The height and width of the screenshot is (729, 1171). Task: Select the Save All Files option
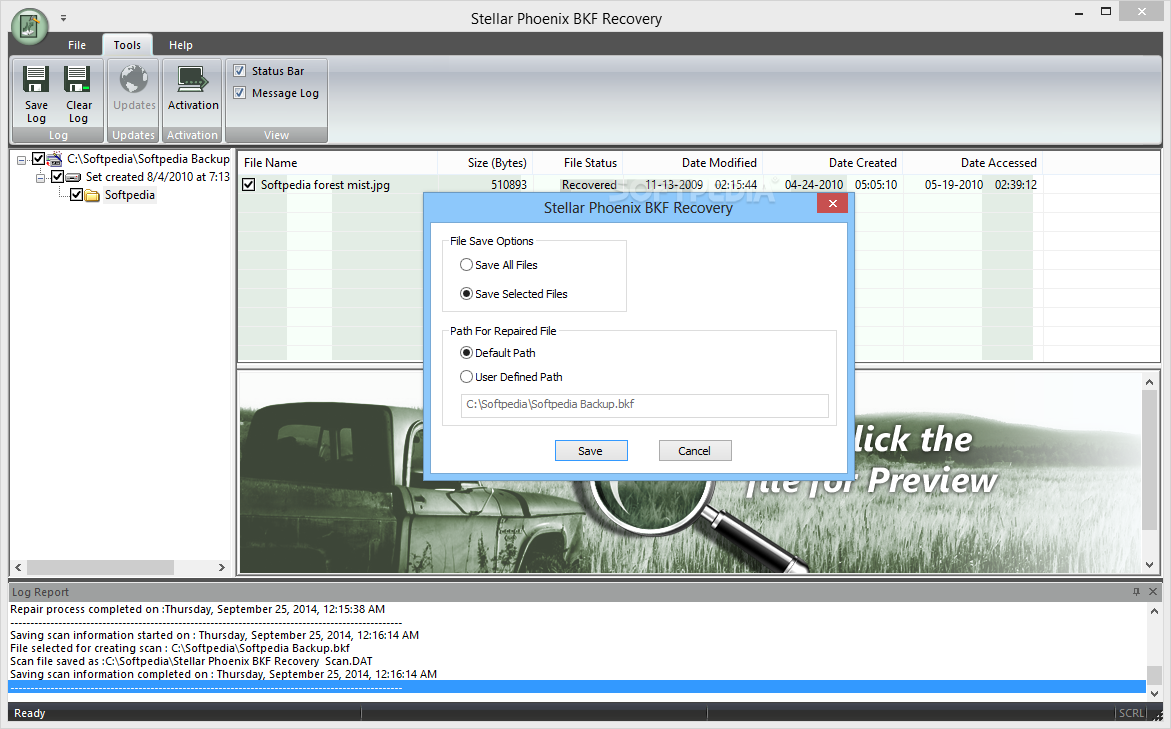coord(498,264)
